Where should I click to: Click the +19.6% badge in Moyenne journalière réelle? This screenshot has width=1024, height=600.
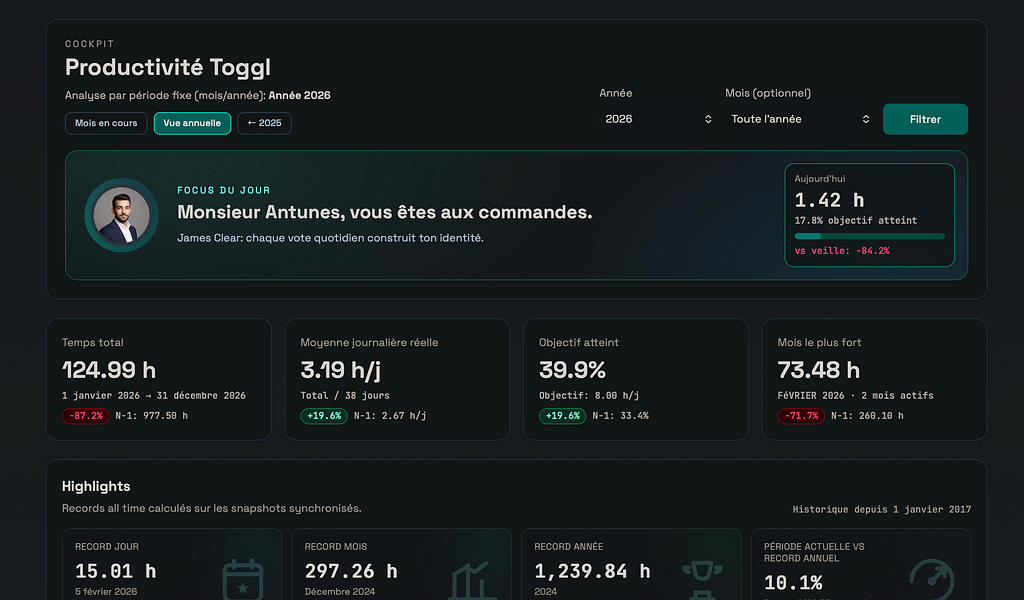point(324,416)
